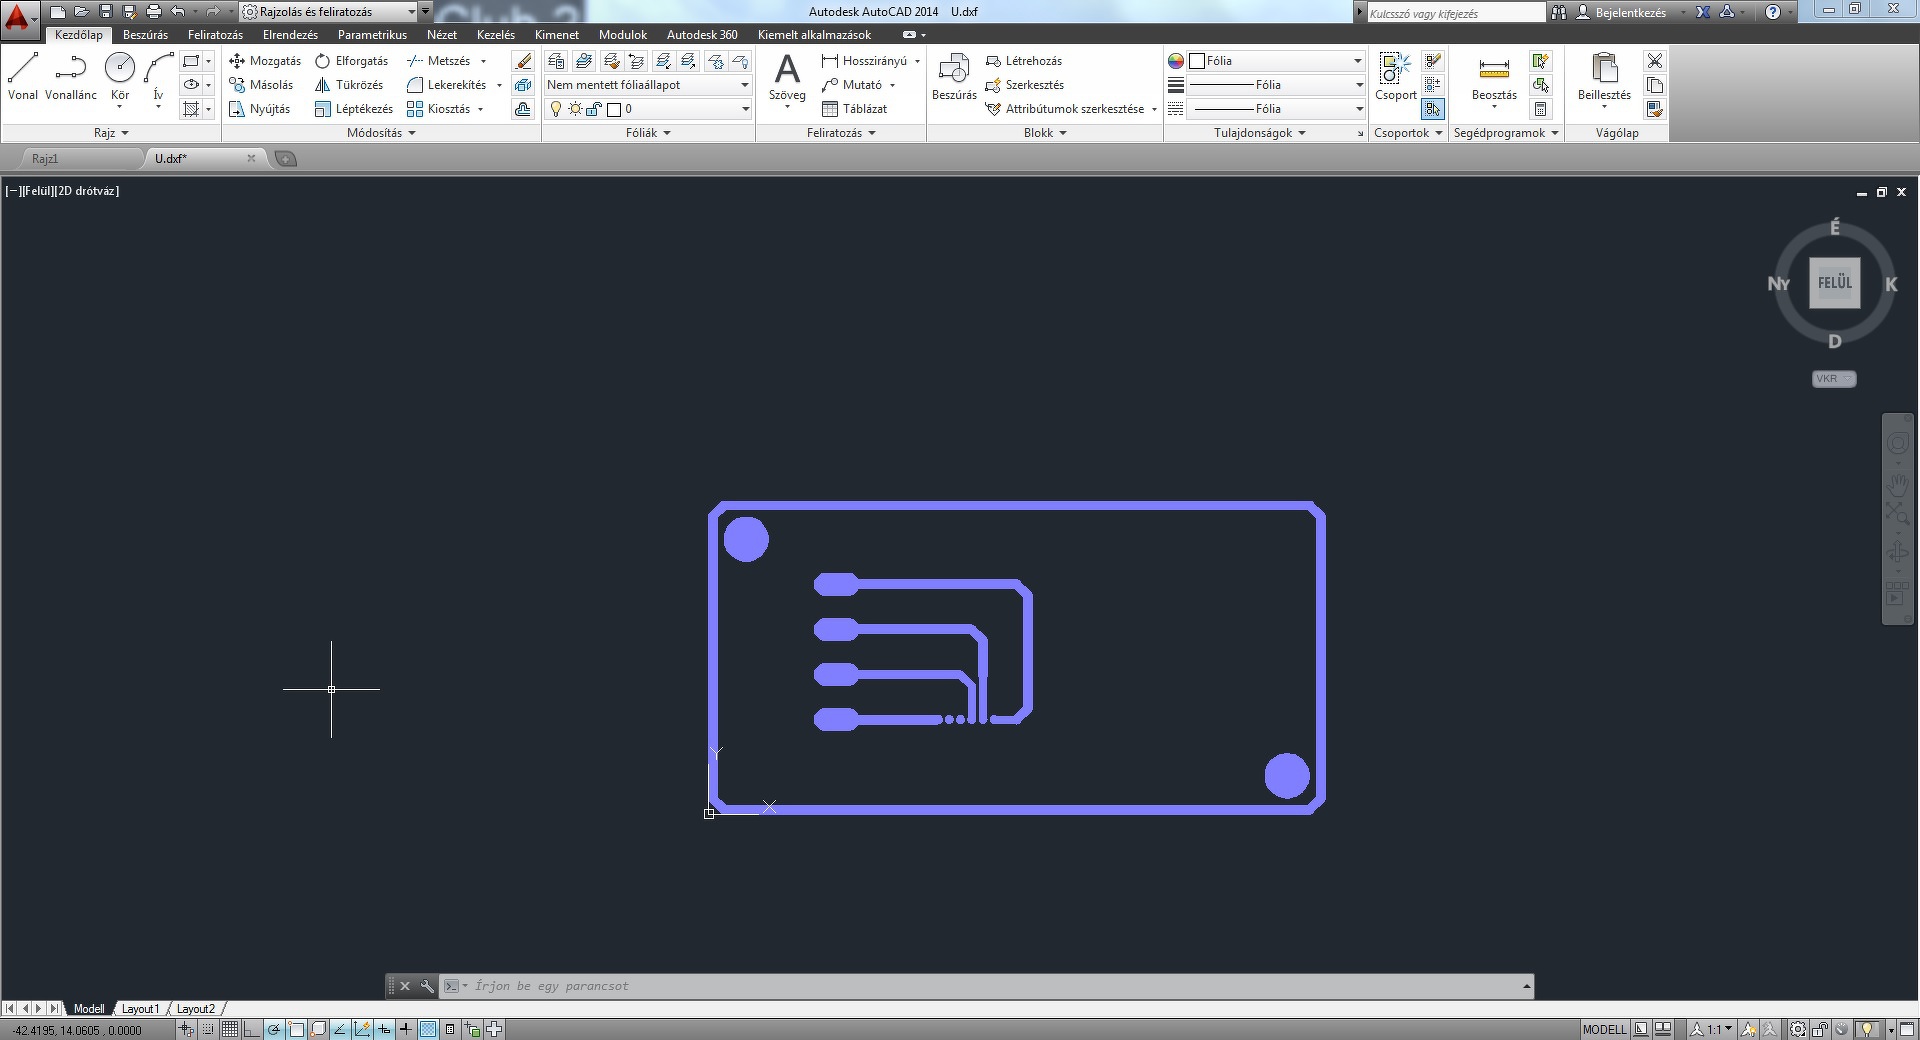Screen dimensions: 1920x1040
Task: Click the Másolás copy tool
Action: click(x=261, y=85)
